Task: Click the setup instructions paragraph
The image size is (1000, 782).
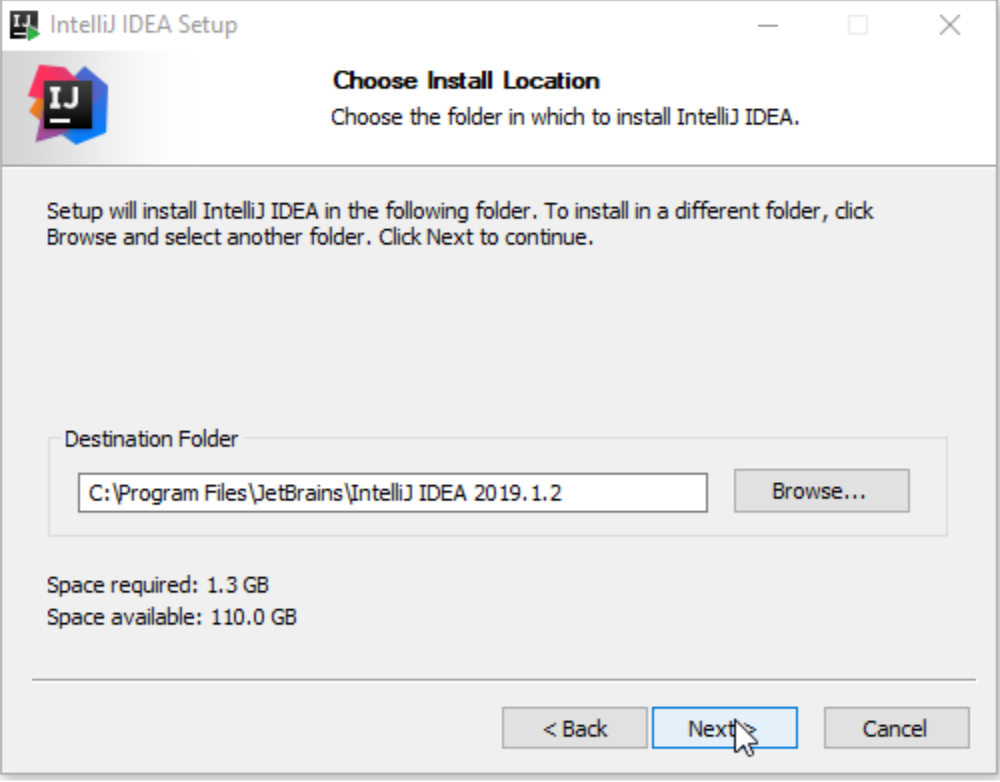Action: point(460,225)
